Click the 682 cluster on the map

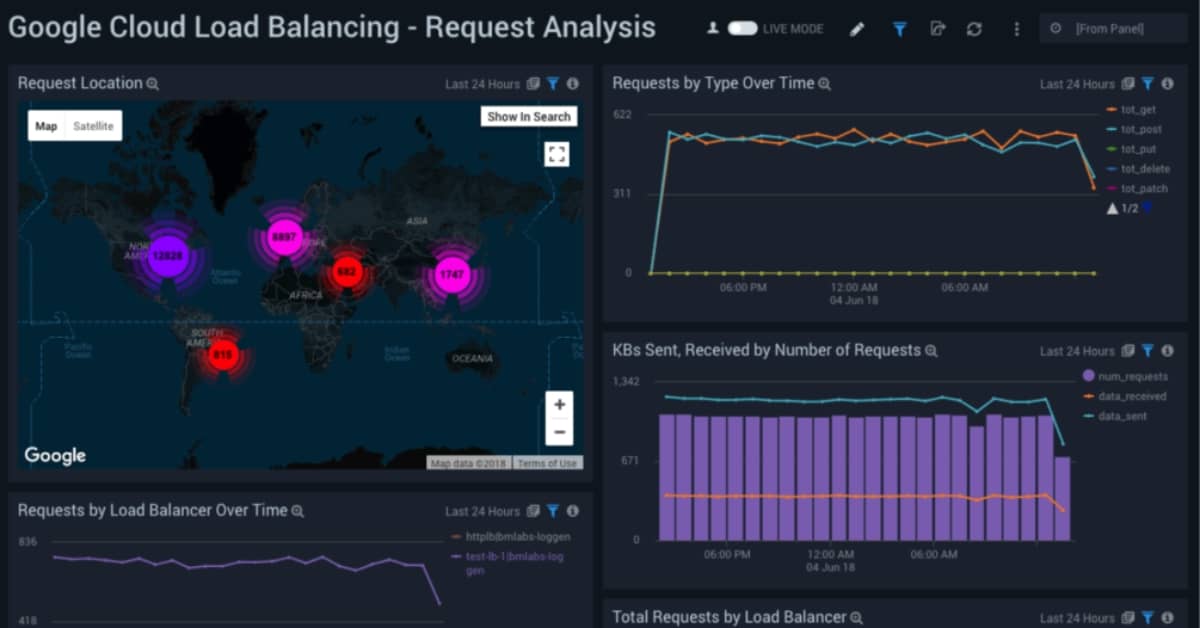(346, 271)
